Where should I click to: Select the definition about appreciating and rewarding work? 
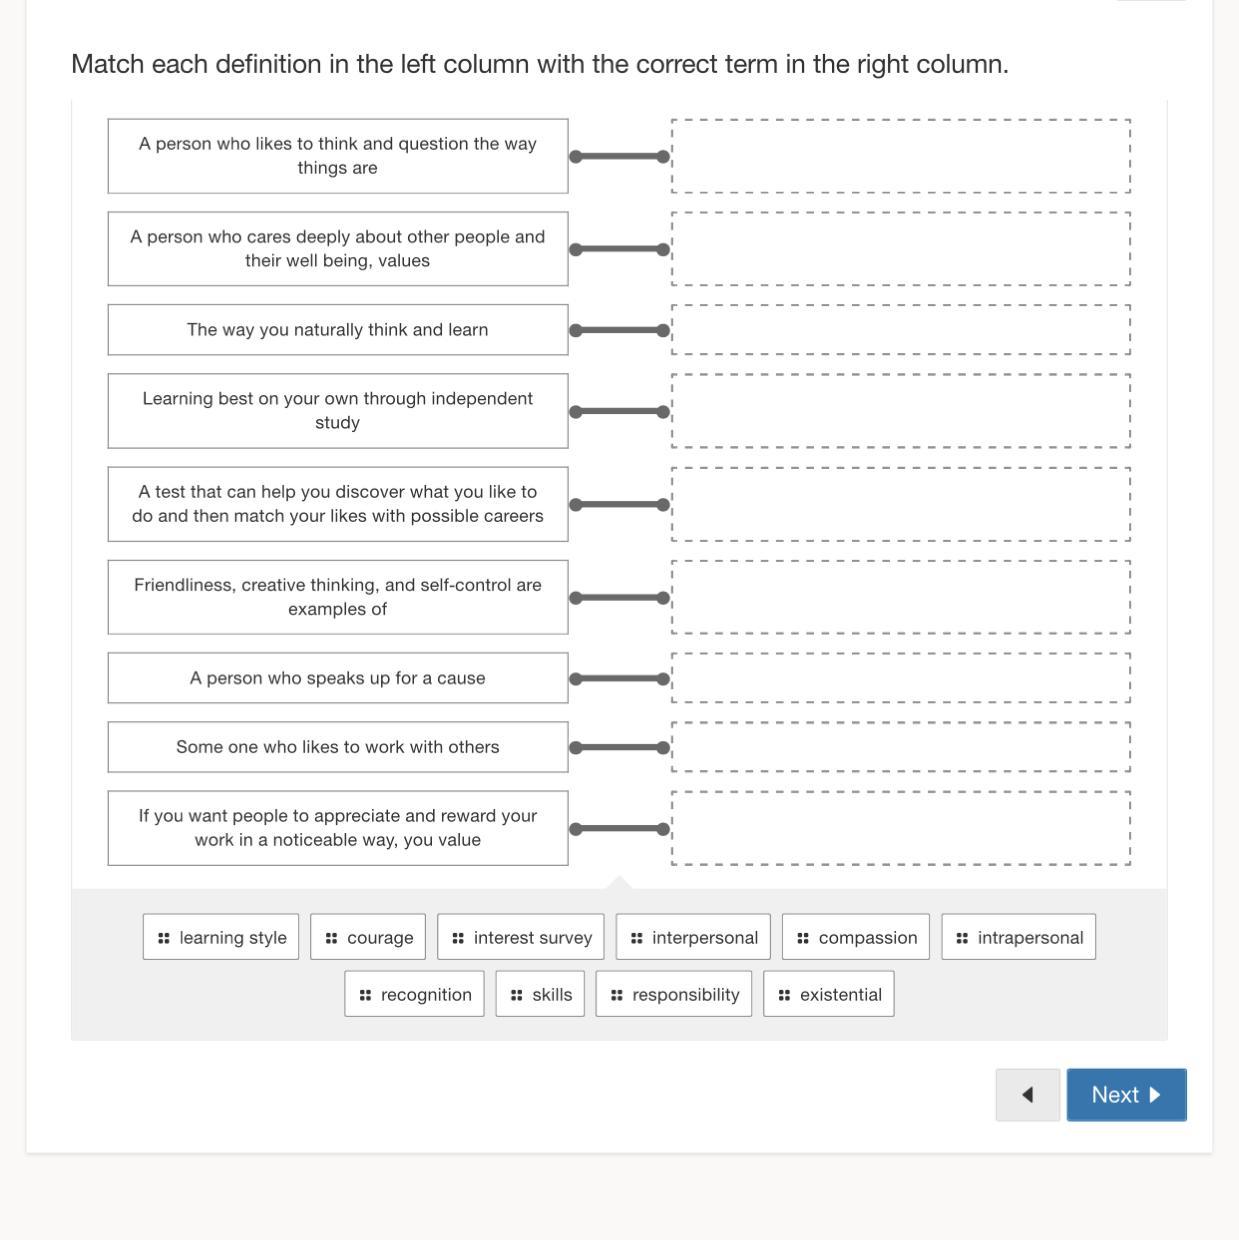[338, 828]
